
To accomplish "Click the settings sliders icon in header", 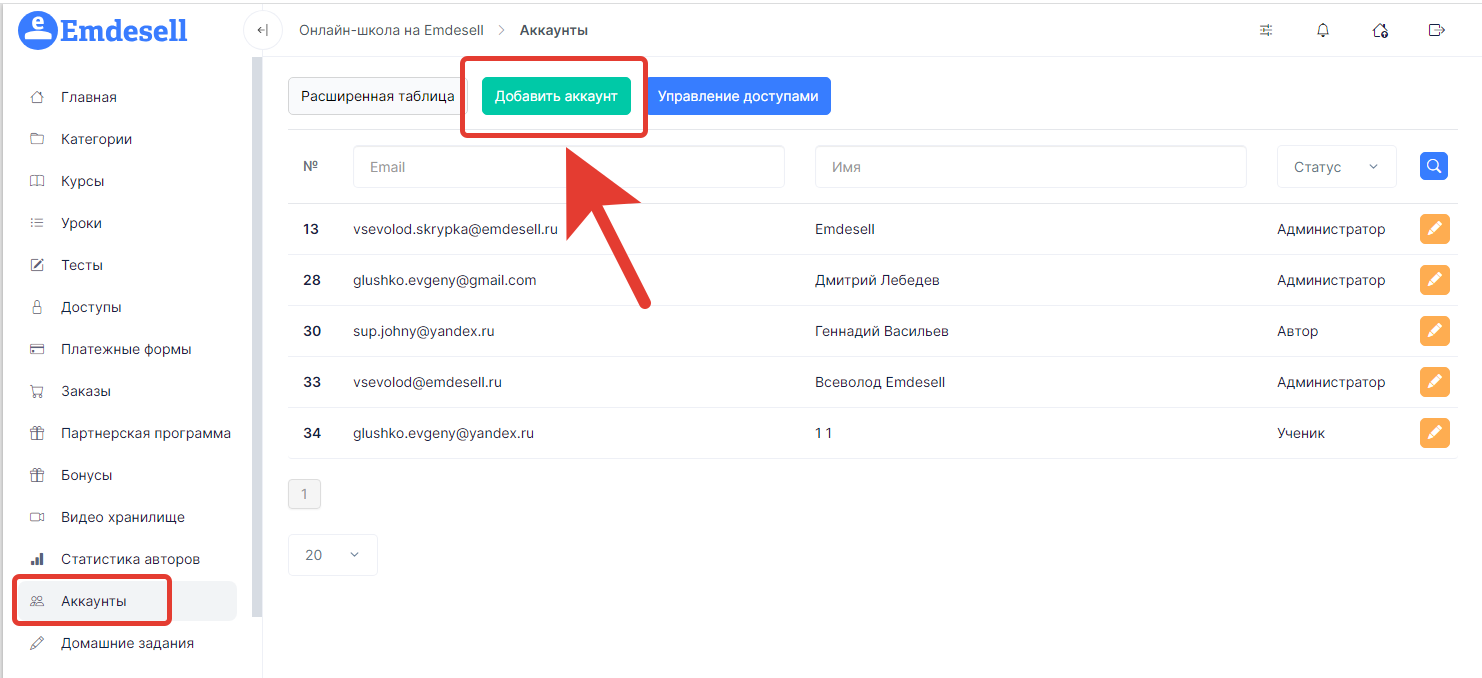I will (1266, 30).
